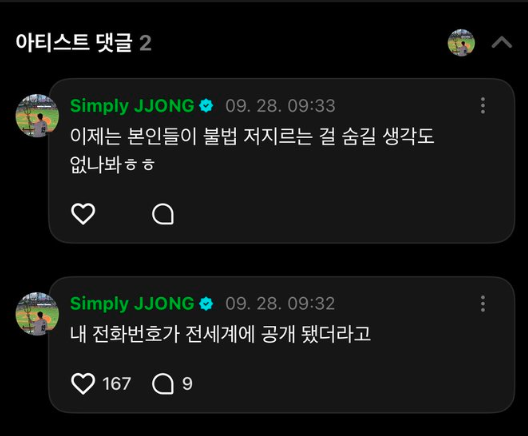
Task: Click the 09. 28. 09:33 timestamp
Action: pyautogui.click(x=280, y=106)
